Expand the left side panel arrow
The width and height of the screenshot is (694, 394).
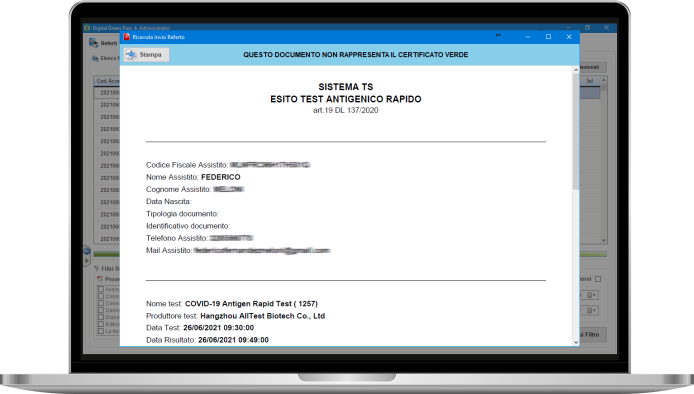[x=87, y=260]
